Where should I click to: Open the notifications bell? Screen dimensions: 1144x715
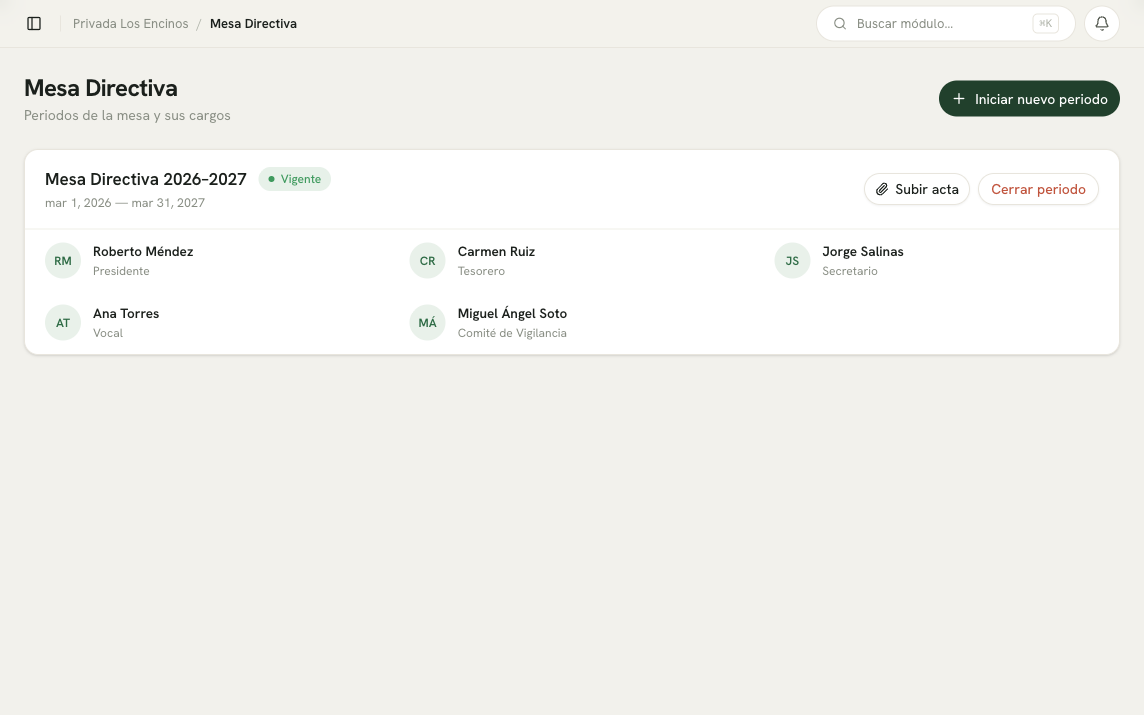click(1102, 23)
